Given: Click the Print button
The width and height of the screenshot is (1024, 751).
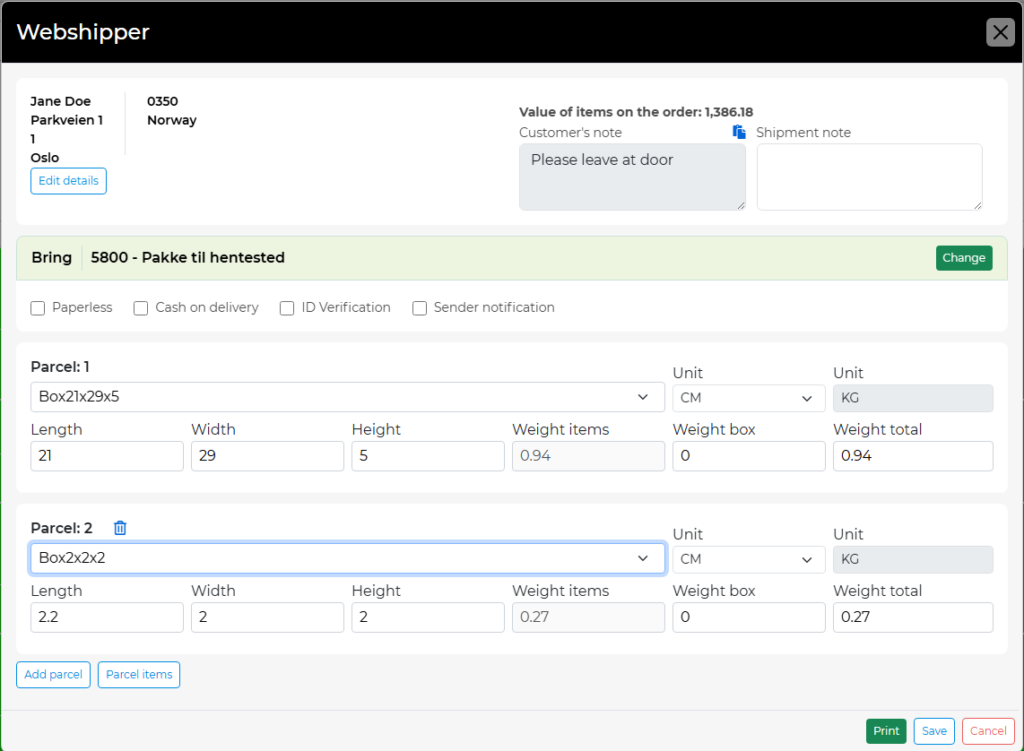Looking at the screenshot, I should (x=886, y=731).
